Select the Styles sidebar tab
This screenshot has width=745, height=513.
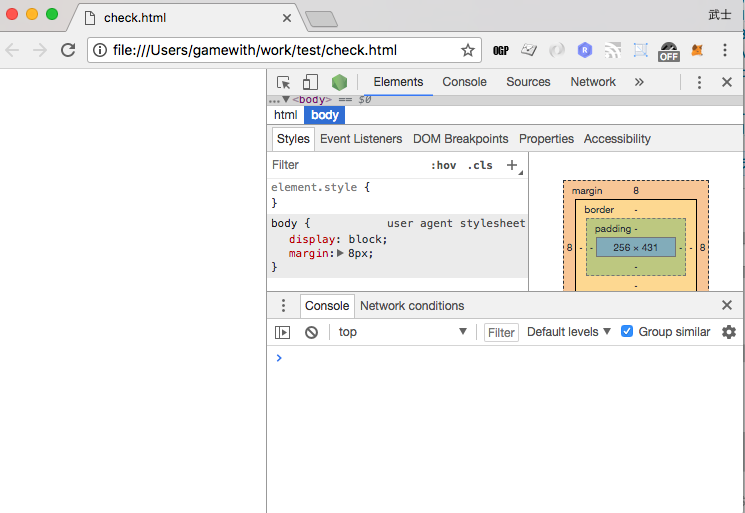[x=293, y=139]
